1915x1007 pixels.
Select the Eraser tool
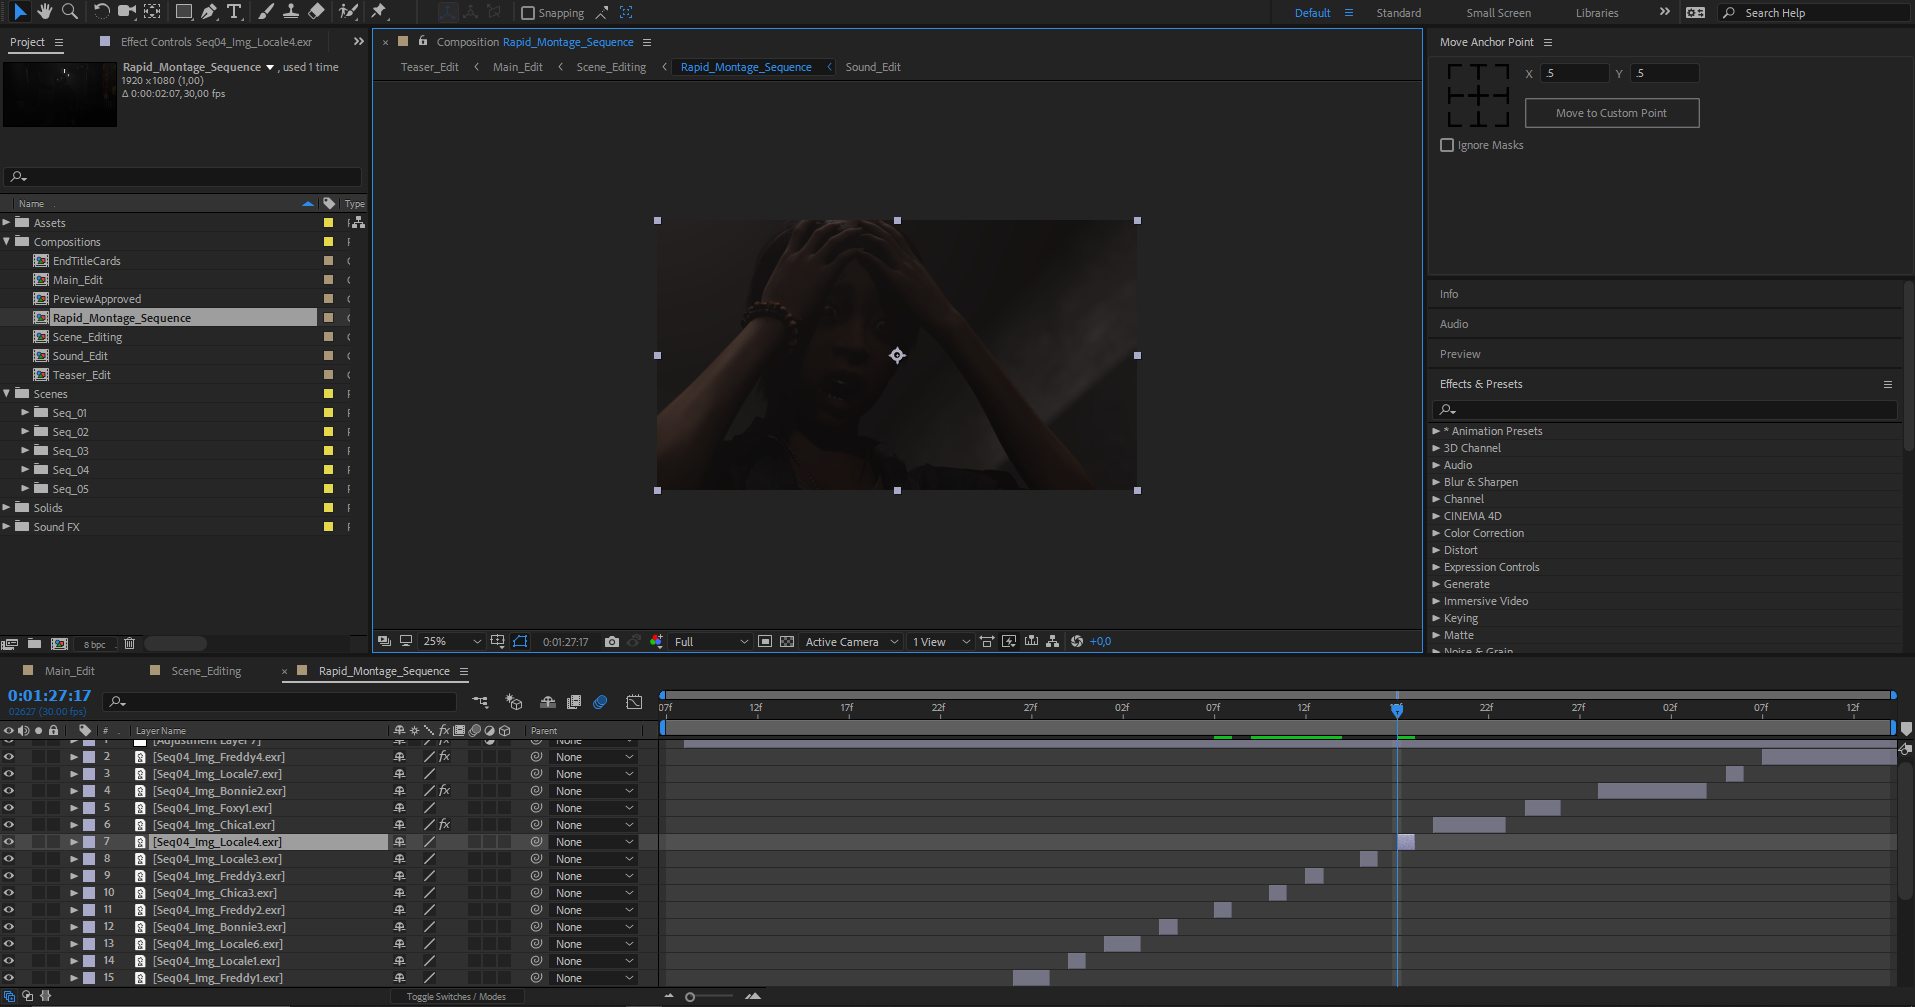(x=316, y=12)
